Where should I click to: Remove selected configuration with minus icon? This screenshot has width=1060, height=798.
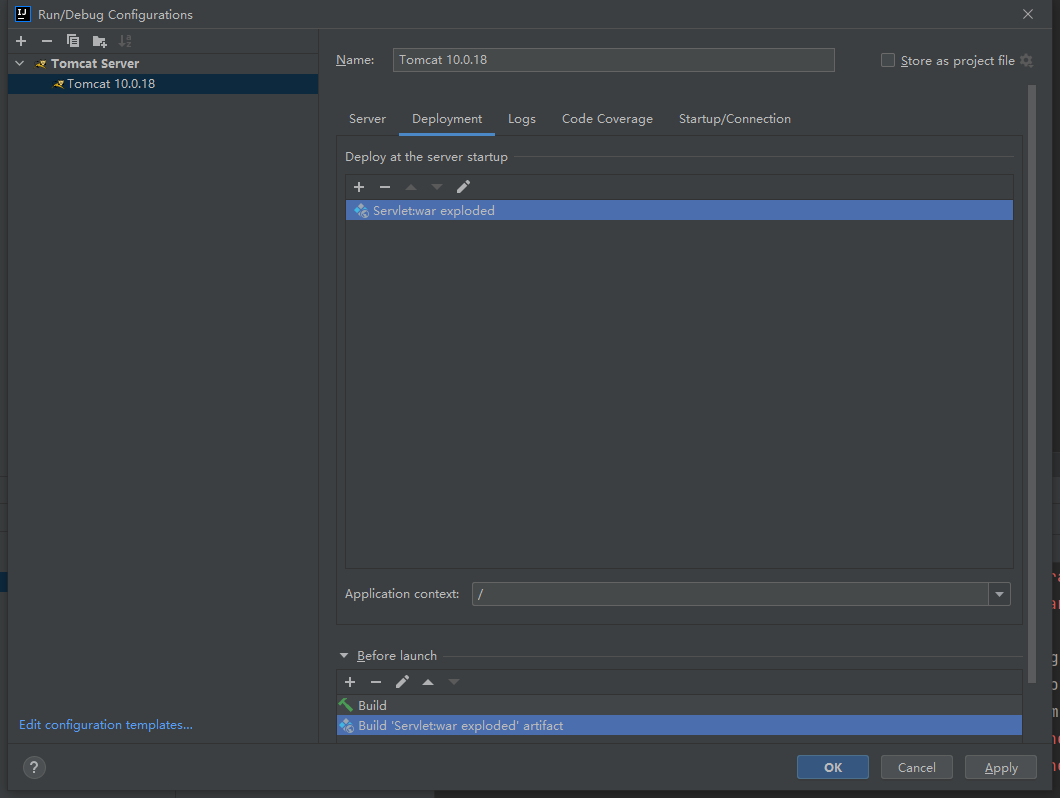tap(47, 41)
